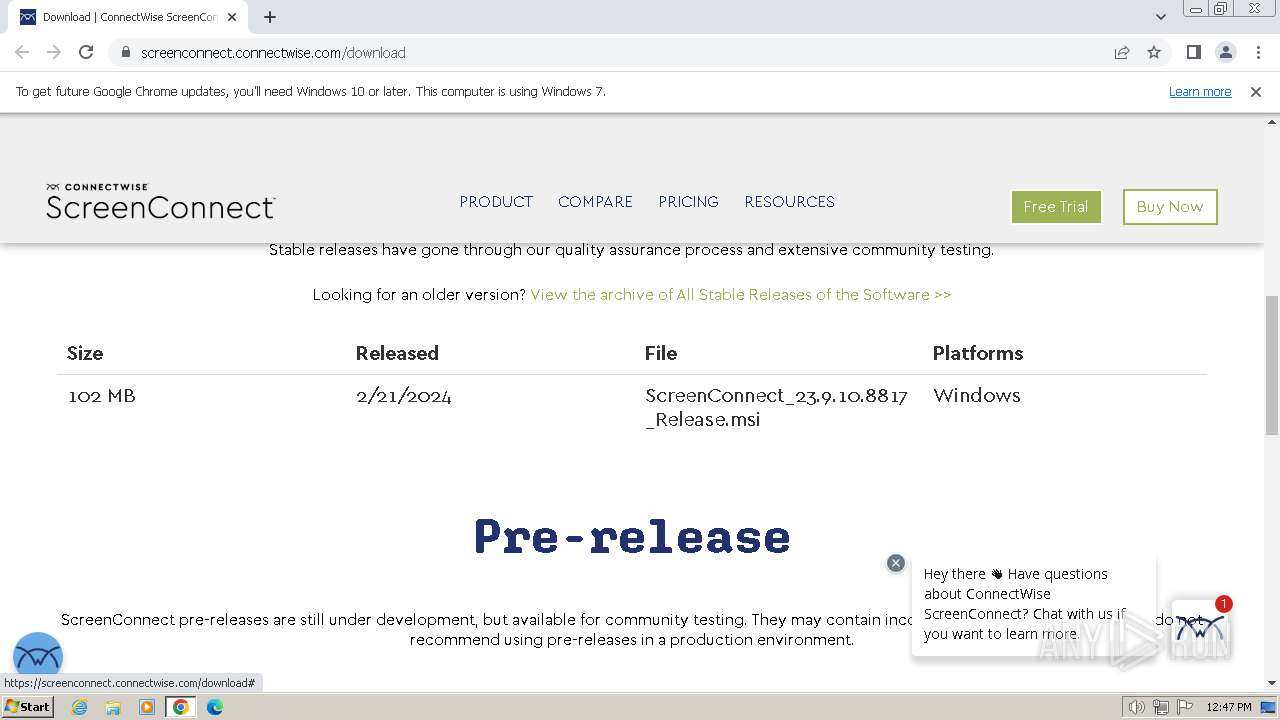The height and width of the screenshot is (720, 1280).
Task: Click the Platforms column header
Action: click(x=978, y=353)
